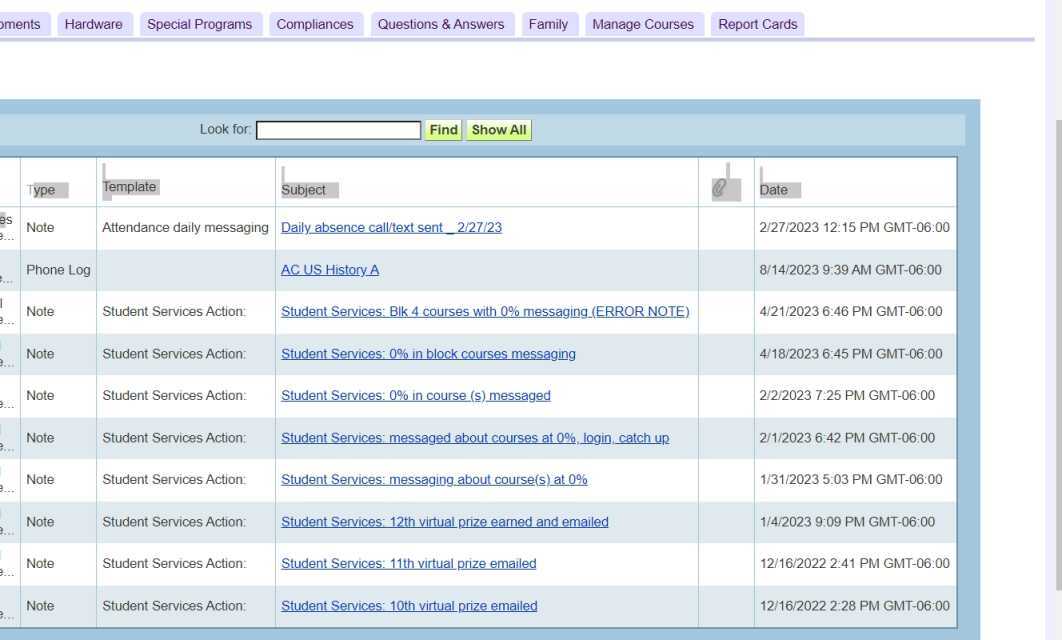Open the Hardware tab

point(93,24)
